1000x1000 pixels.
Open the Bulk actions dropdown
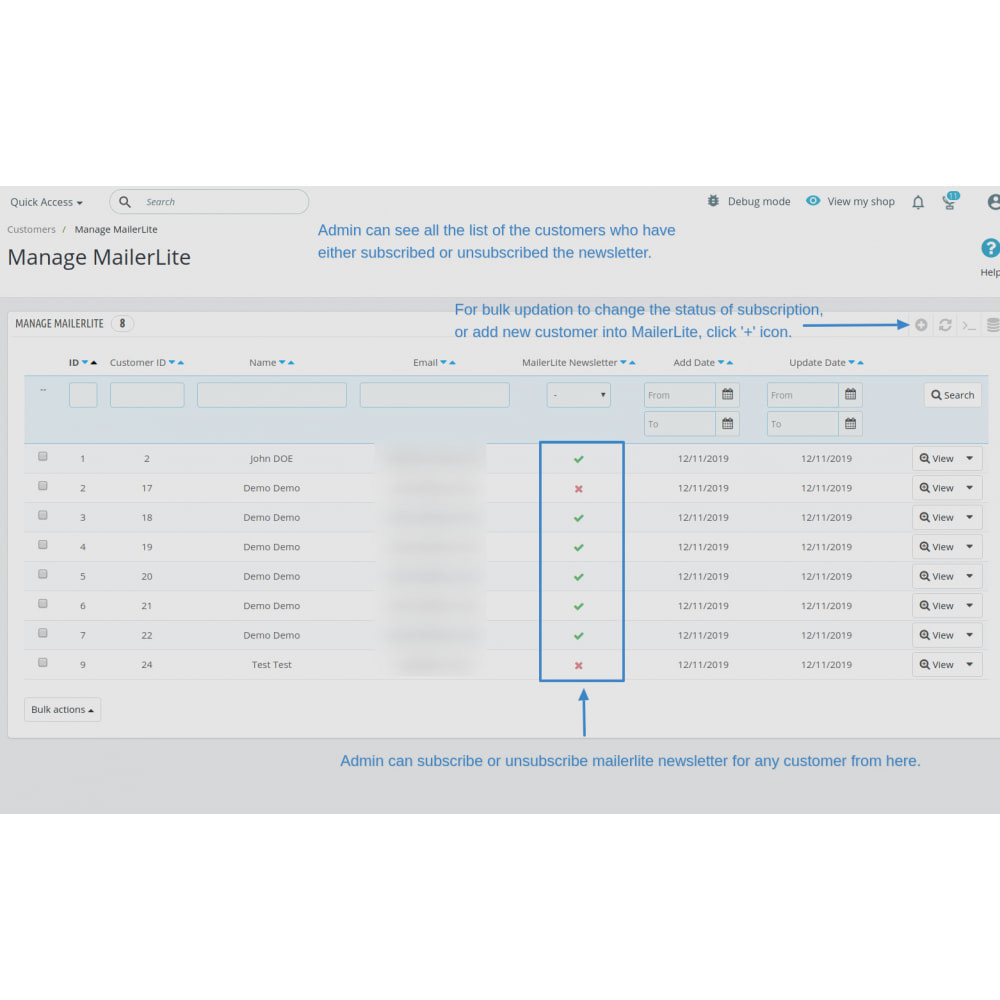coord(62,709)
